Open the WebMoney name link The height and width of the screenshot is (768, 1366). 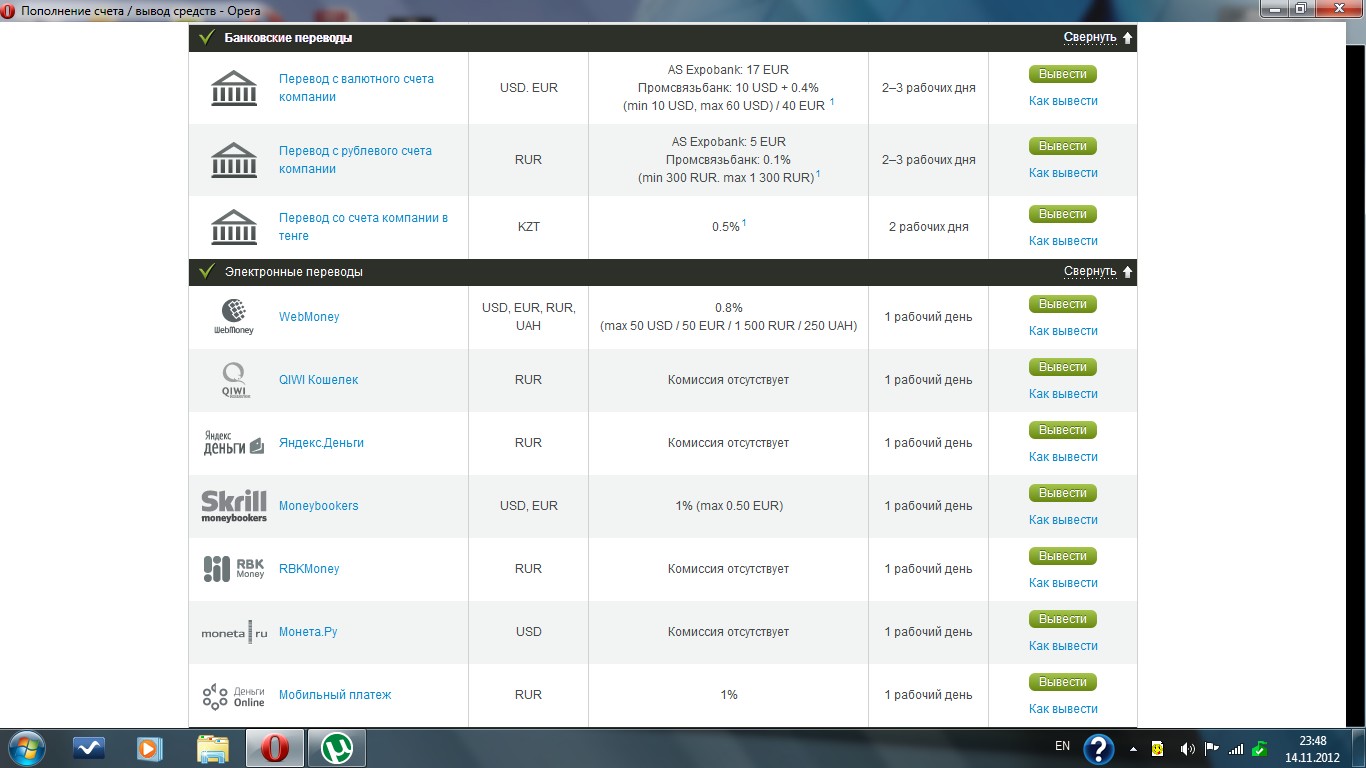[x=309, y=317]
